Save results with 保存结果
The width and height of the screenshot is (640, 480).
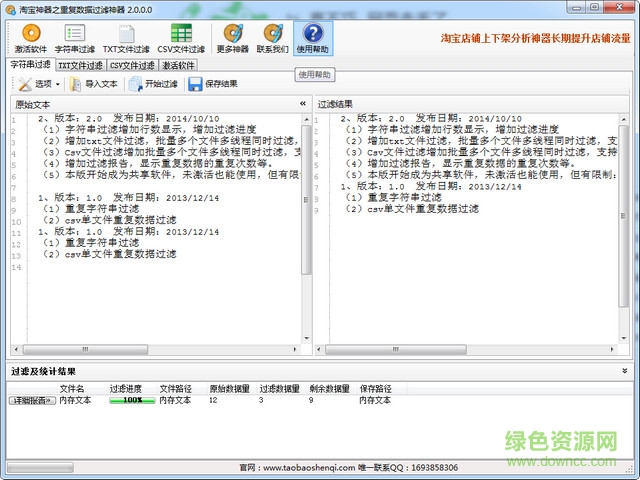pos(213,84)
